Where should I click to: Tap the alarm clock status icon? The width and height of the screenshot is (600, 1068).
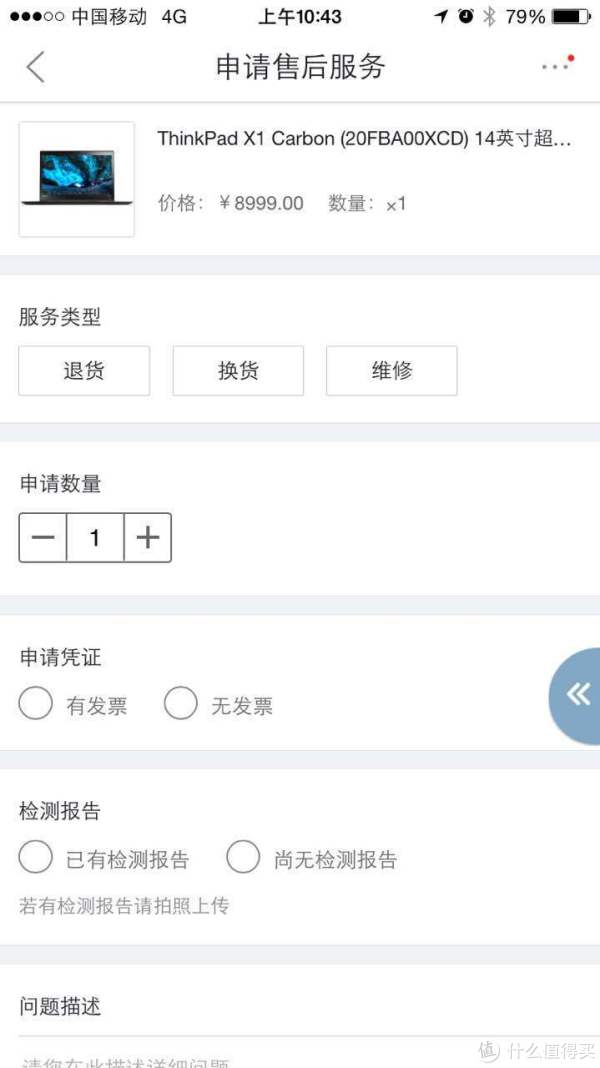(466, 16)
